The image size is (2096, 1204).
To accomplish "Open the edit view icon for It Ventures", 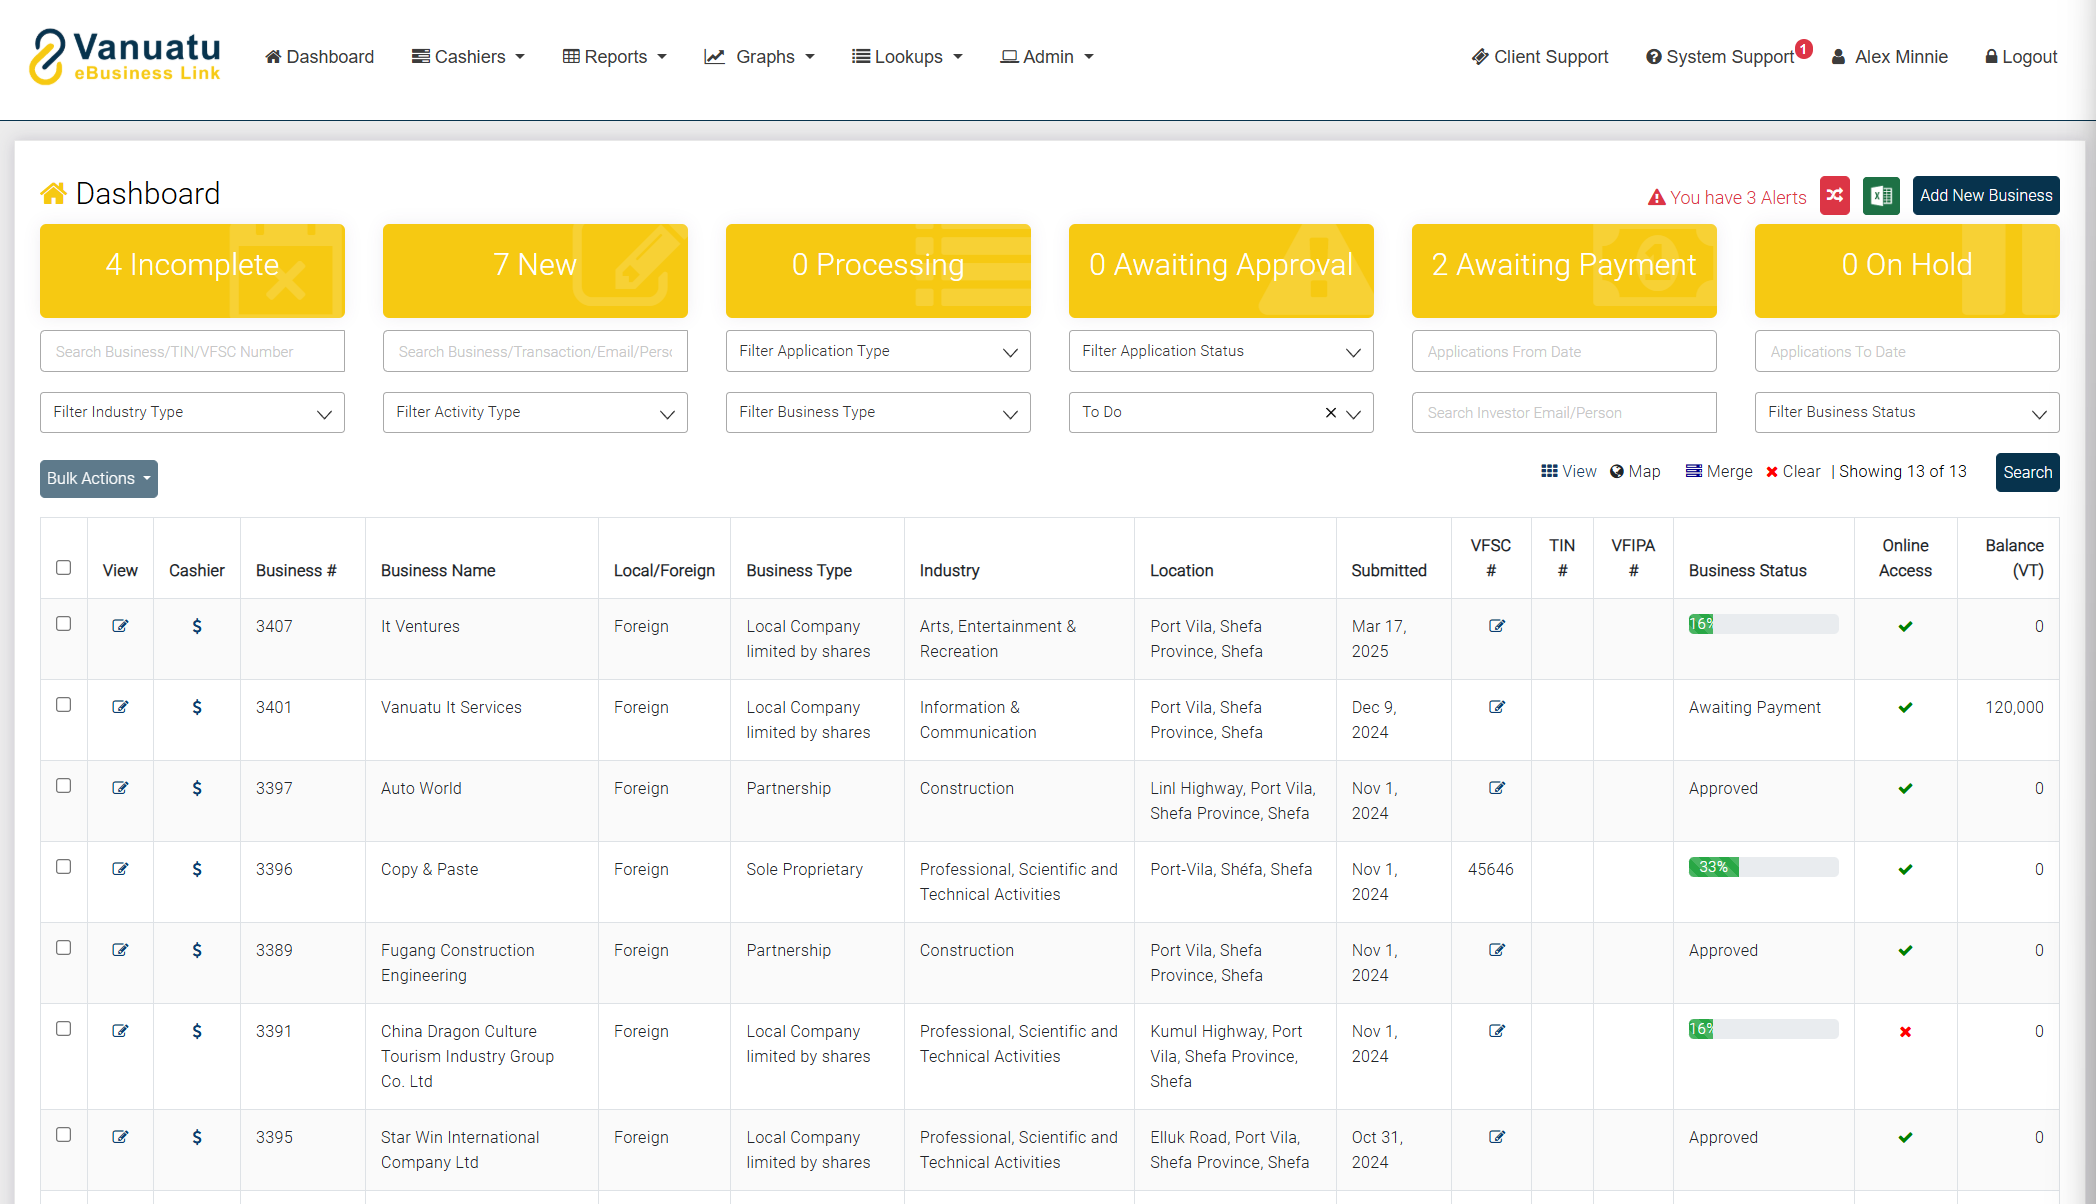I will [x=120, y=626].
